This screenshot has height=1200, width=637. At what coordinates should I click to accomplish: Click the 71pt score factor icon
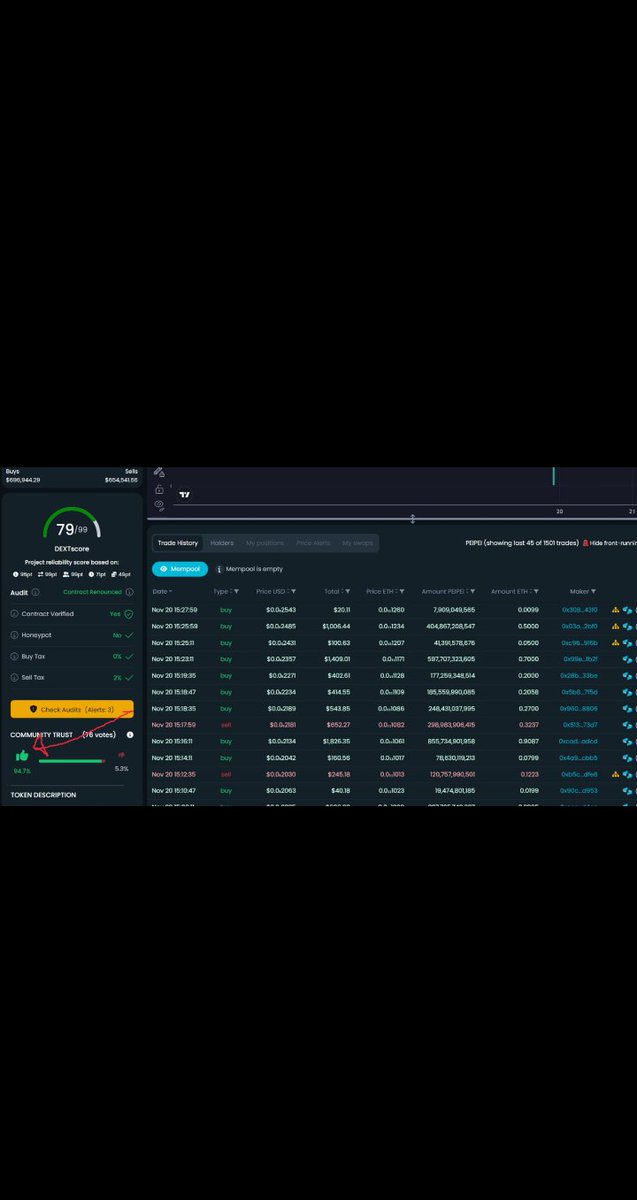point(89,574)
